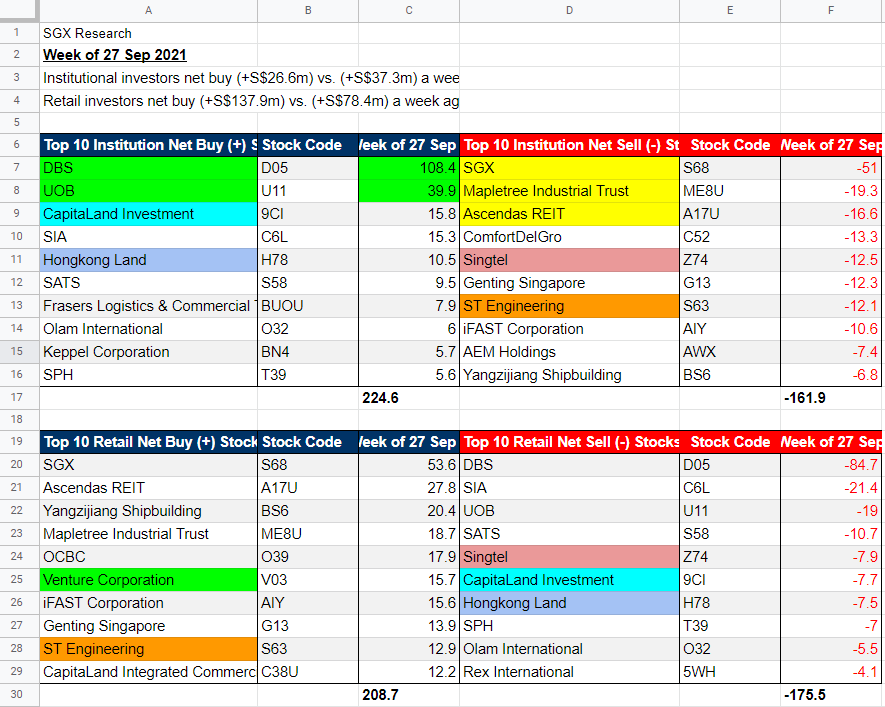Click the 'SGX Research' title cell
The image size is (885, 707).
click(148, 33)
